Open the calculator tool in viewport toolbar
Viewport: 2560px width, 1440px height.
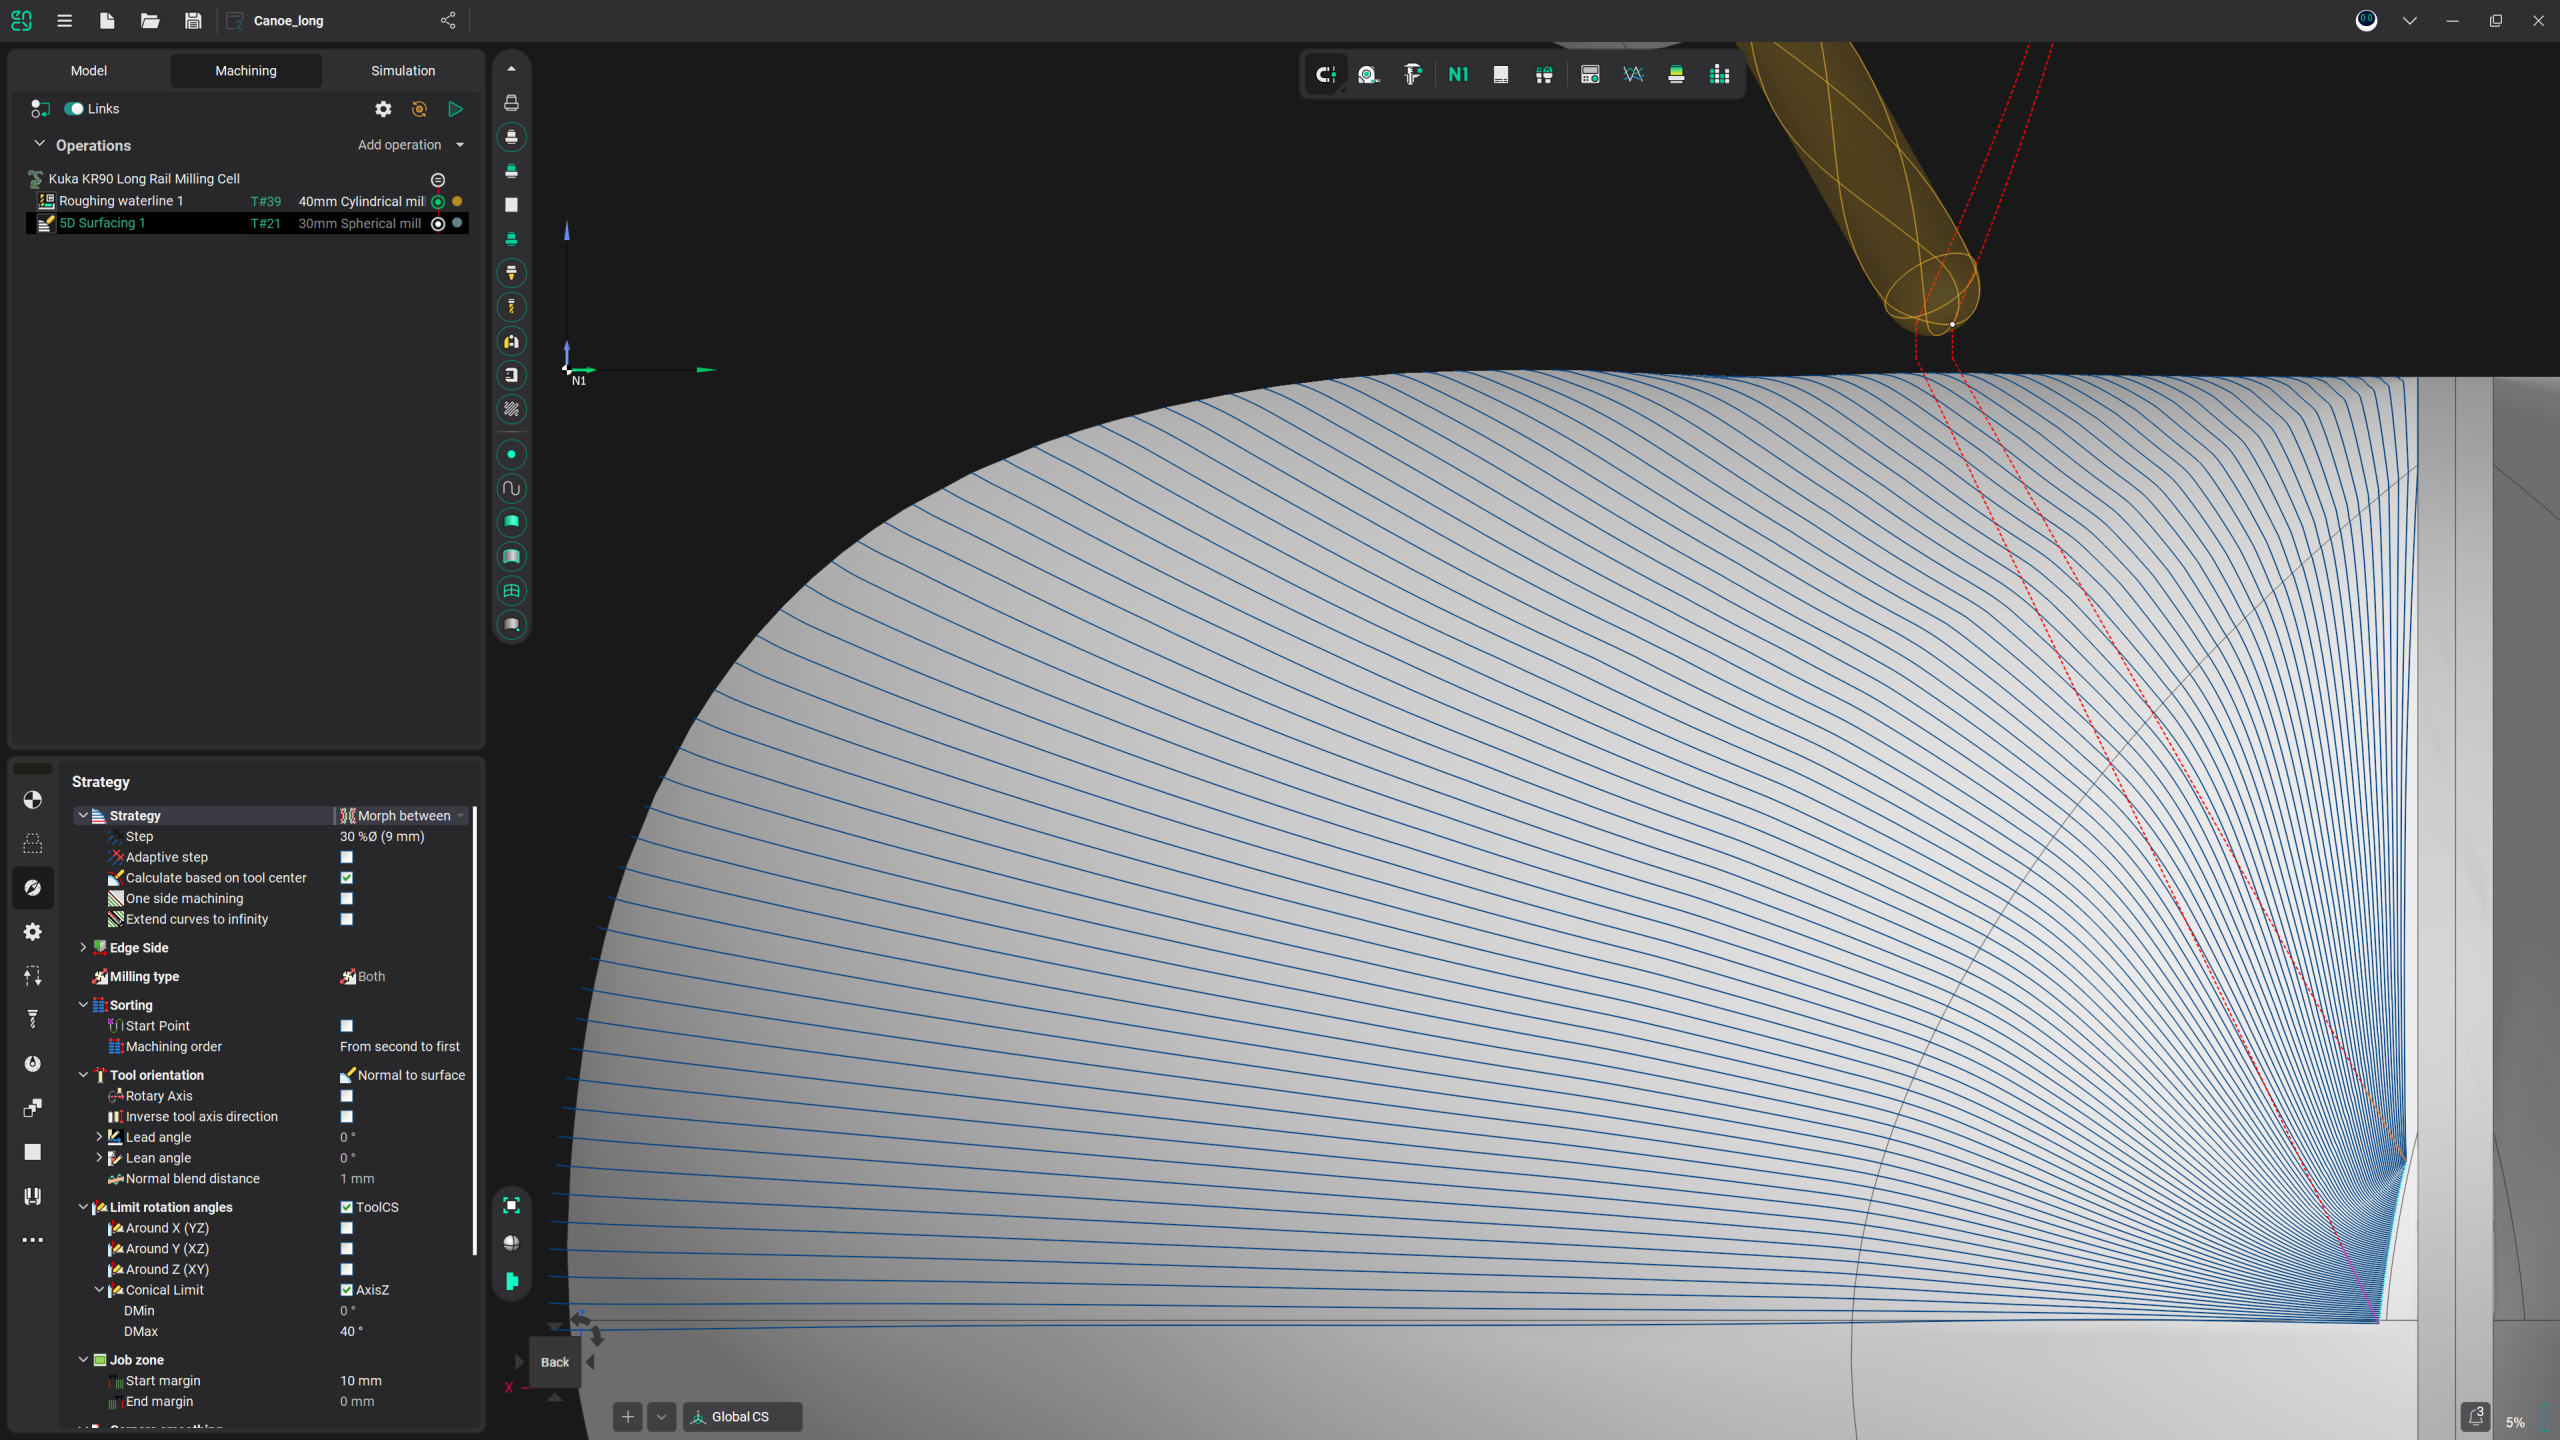1588,74
